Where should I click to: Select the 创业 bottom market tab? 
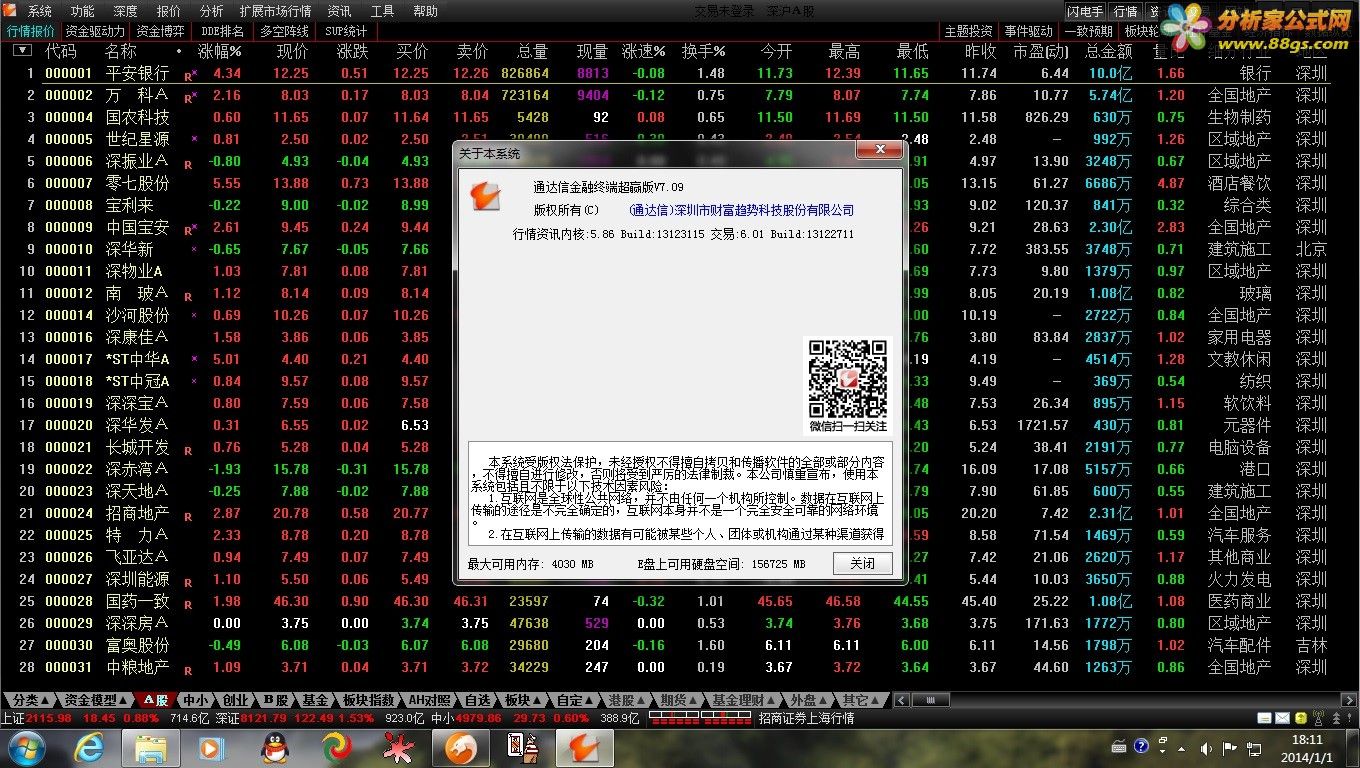point(235,700)
